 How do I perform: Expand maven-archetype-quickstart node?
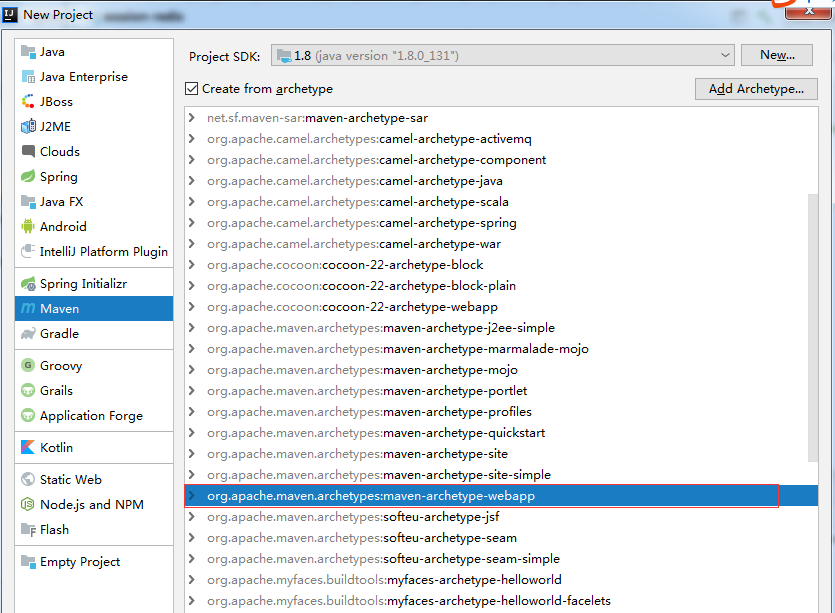click(192, 432)
